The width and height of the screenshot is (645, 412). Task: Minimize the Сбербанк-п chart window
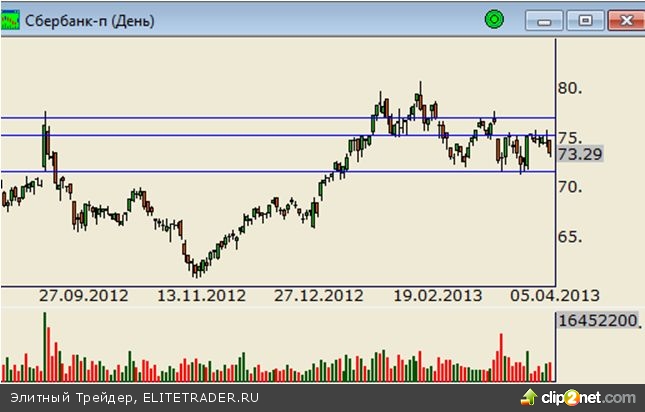tap(546, 19)
